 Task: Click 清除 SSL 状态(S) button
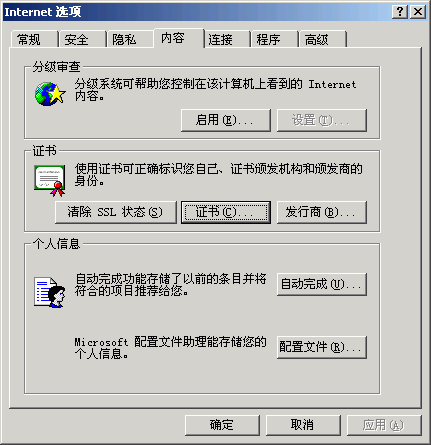[x=116, y=212]
